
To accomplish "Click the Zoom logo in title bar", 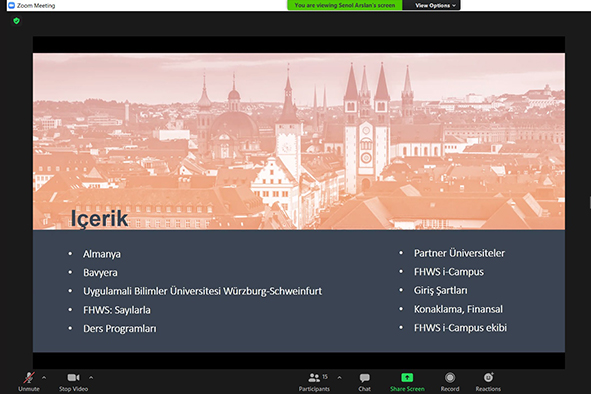I will [x=11, y=5].
